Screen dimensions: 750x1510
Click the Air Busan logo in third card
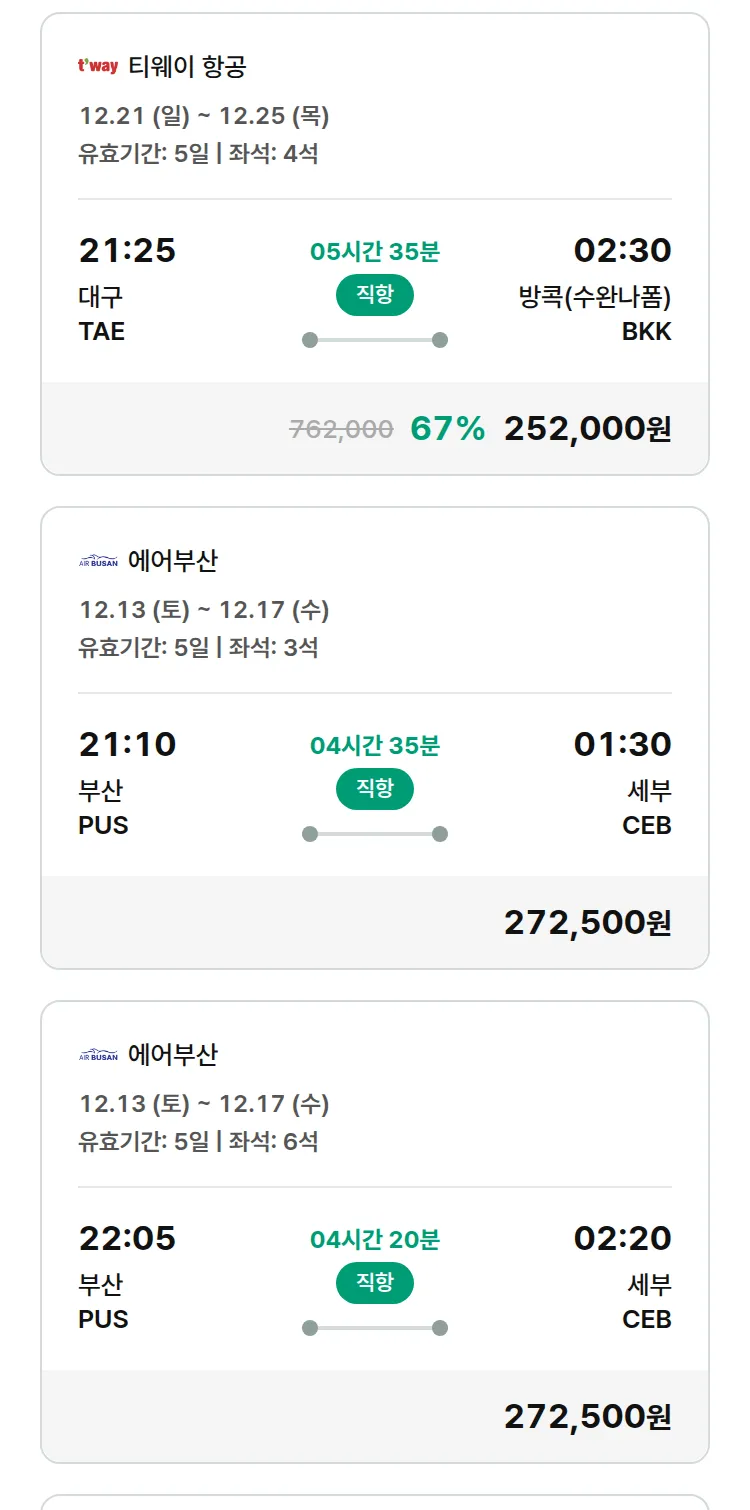98,1055
